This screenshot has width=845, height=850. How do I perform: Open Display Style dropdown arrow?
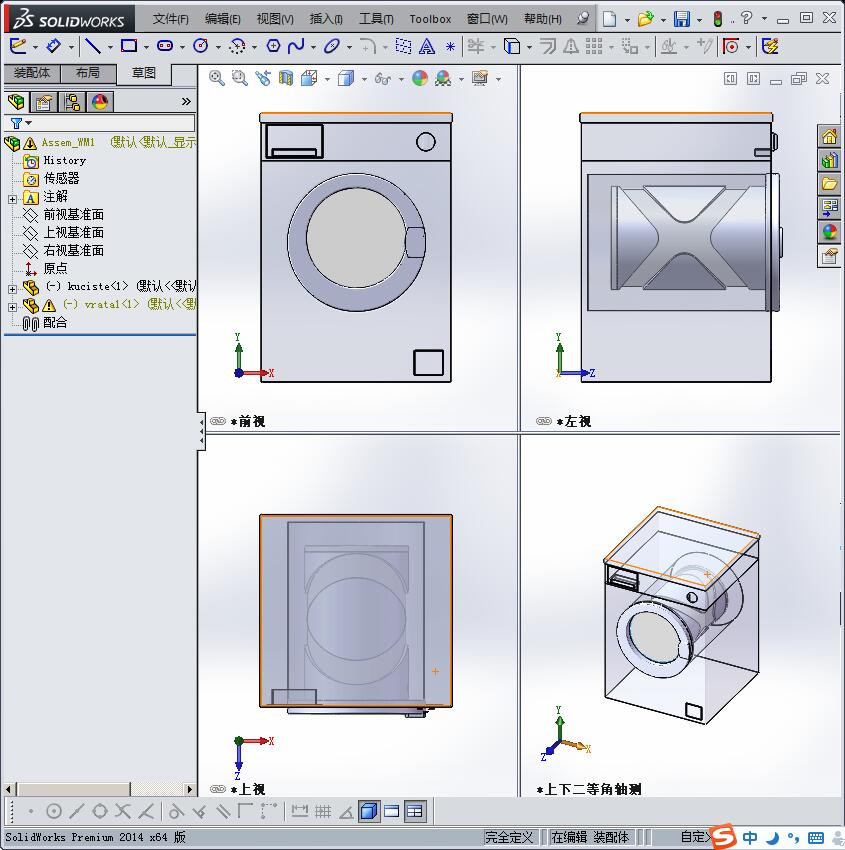(x=364, y=80)
